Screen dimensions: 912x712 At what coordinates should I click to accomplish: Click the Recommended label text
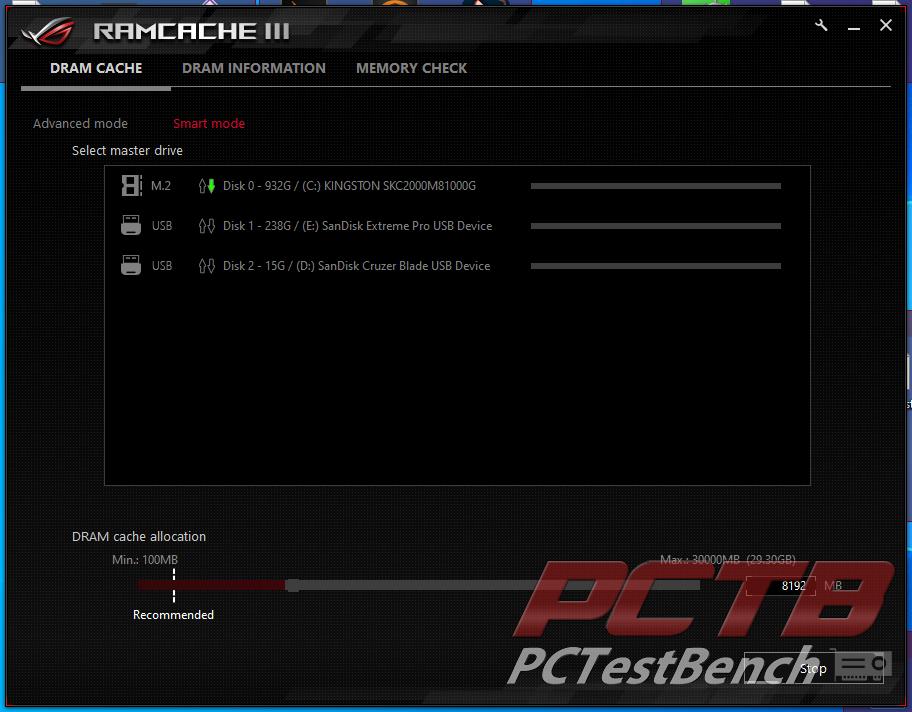173,615
